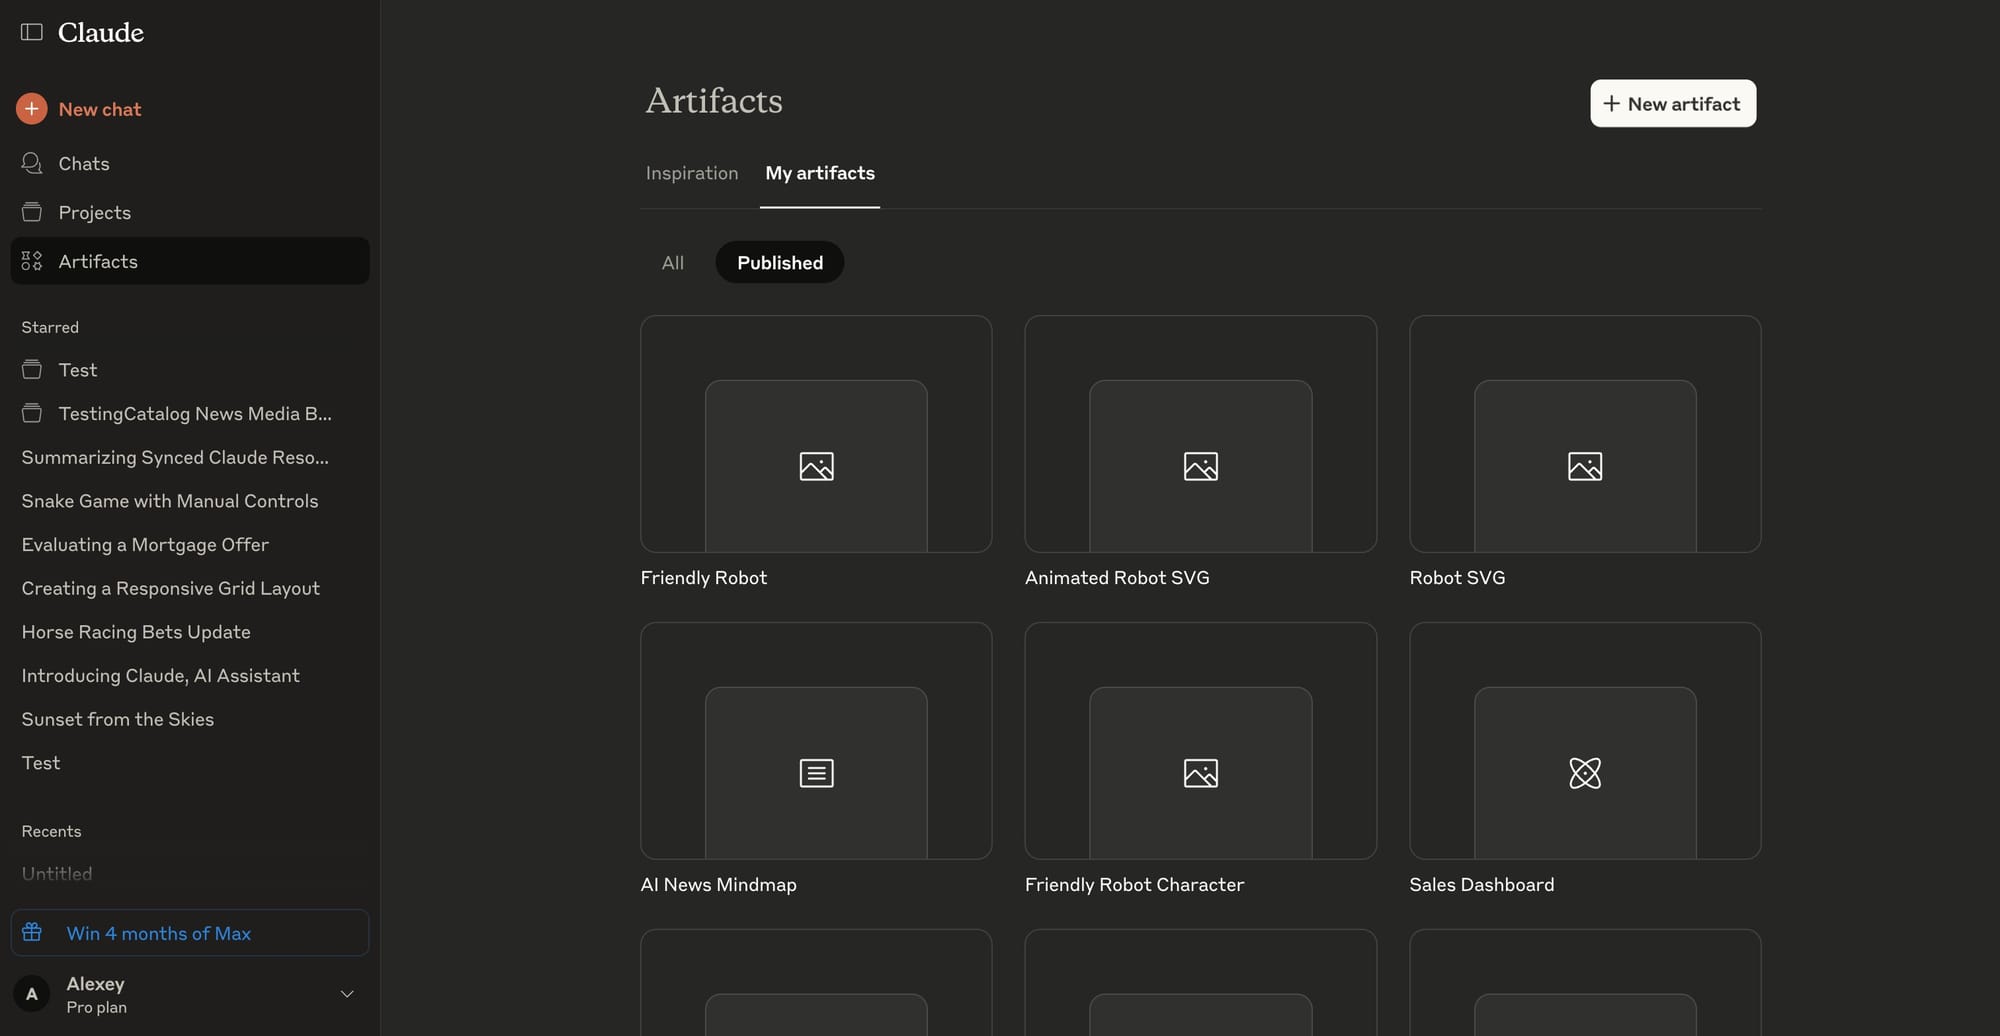Open Projects via its folder icon

point(32,212)
